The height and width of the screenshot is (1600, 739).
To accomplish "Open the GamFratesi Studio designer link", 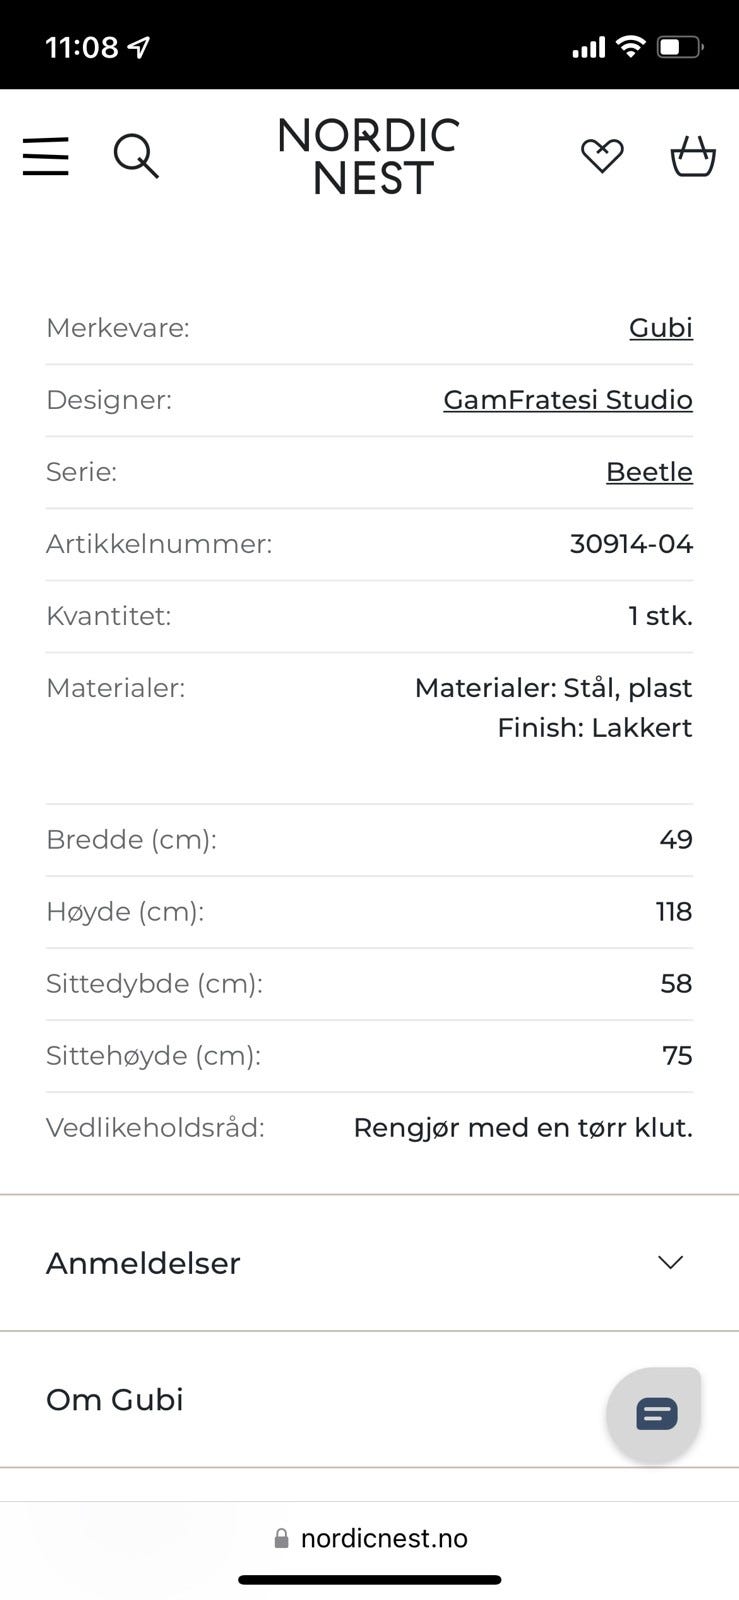I will (567, 400).
